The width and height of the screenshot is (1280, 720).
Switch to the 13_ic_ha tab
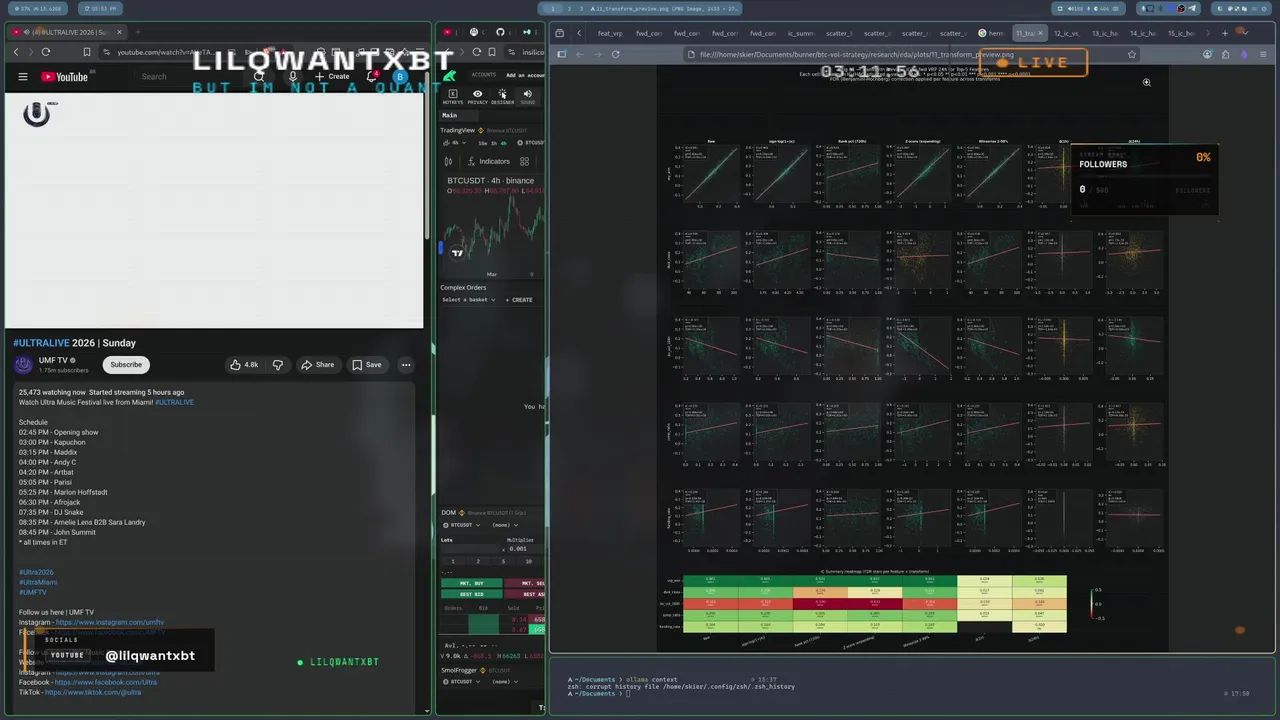(1104, 33)
